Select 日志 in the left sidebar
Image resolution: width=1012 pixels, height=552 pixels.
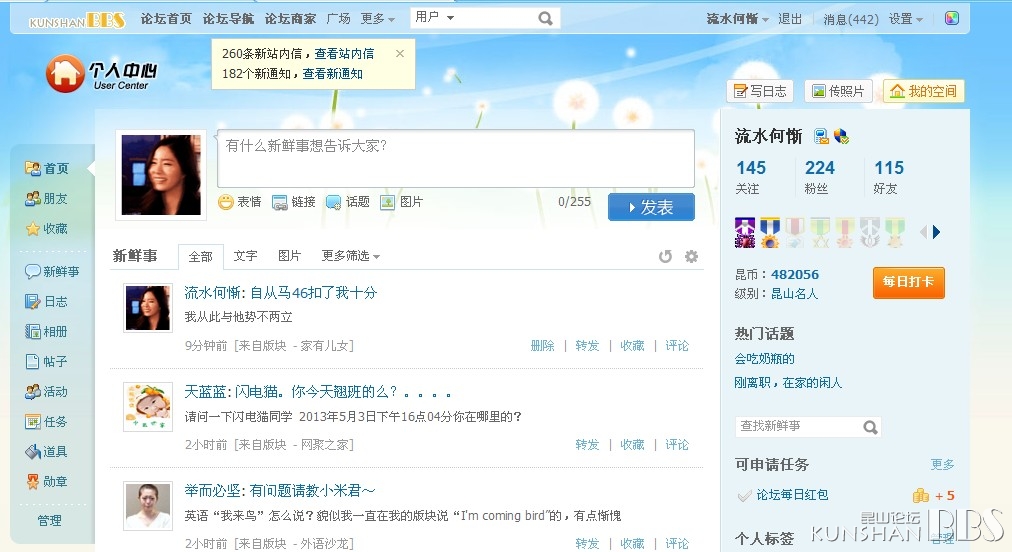point(46,302)
